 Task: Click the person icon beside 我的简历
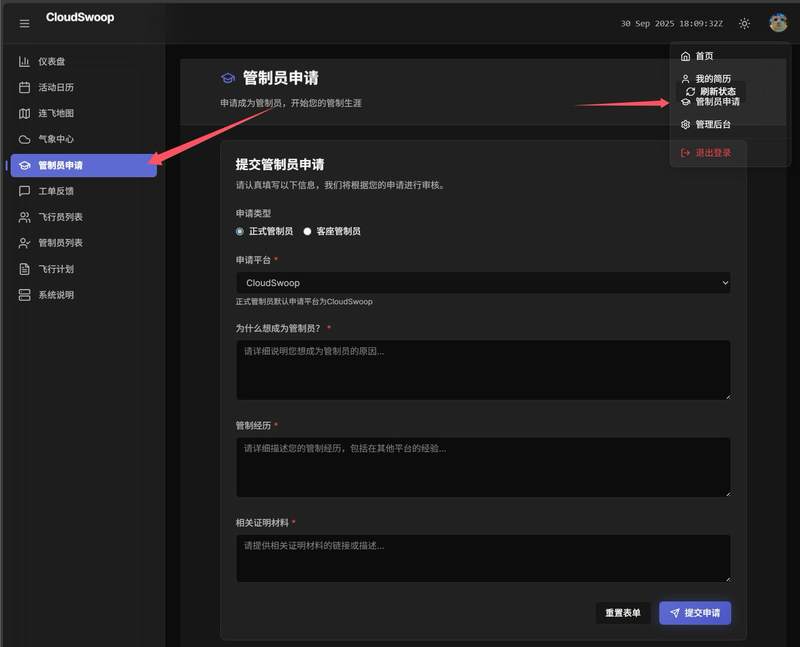[x=685, y=79]
